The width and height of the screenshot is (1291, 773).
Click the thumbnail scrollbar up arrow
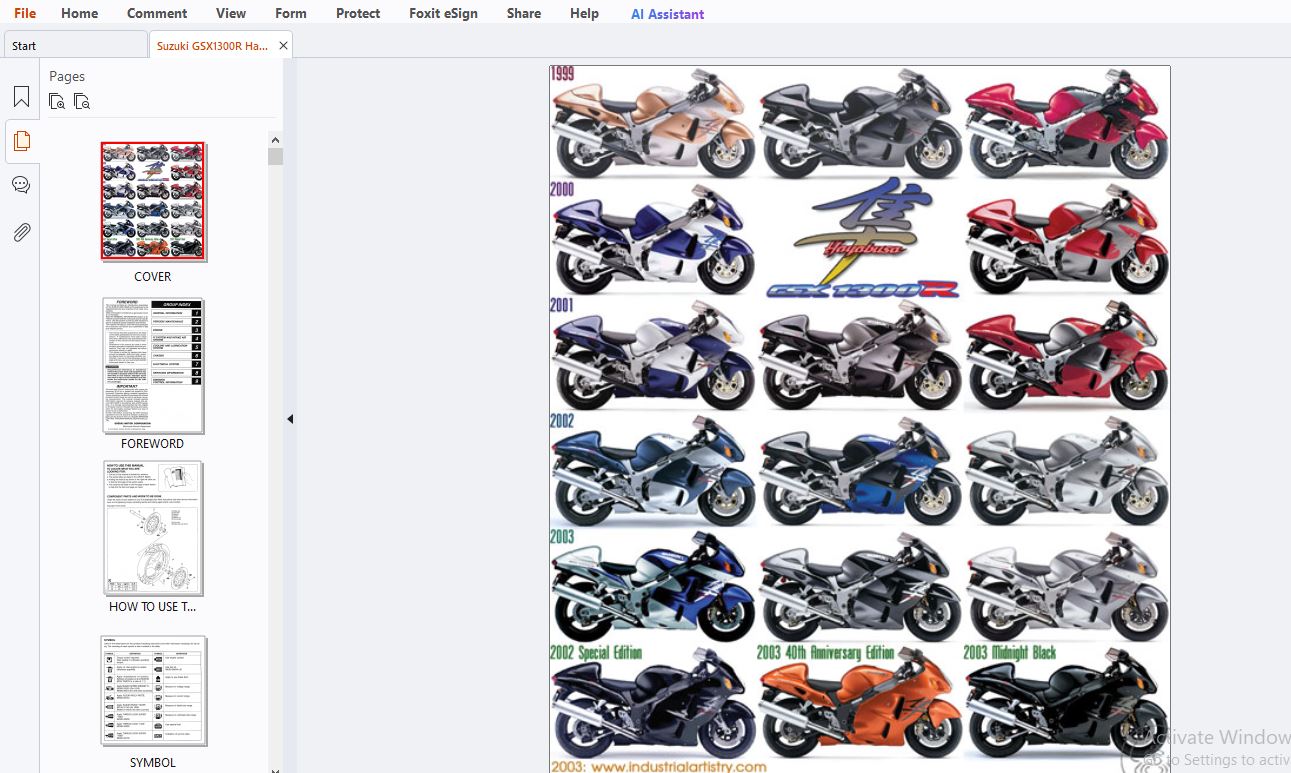click(x=276, y=139)
